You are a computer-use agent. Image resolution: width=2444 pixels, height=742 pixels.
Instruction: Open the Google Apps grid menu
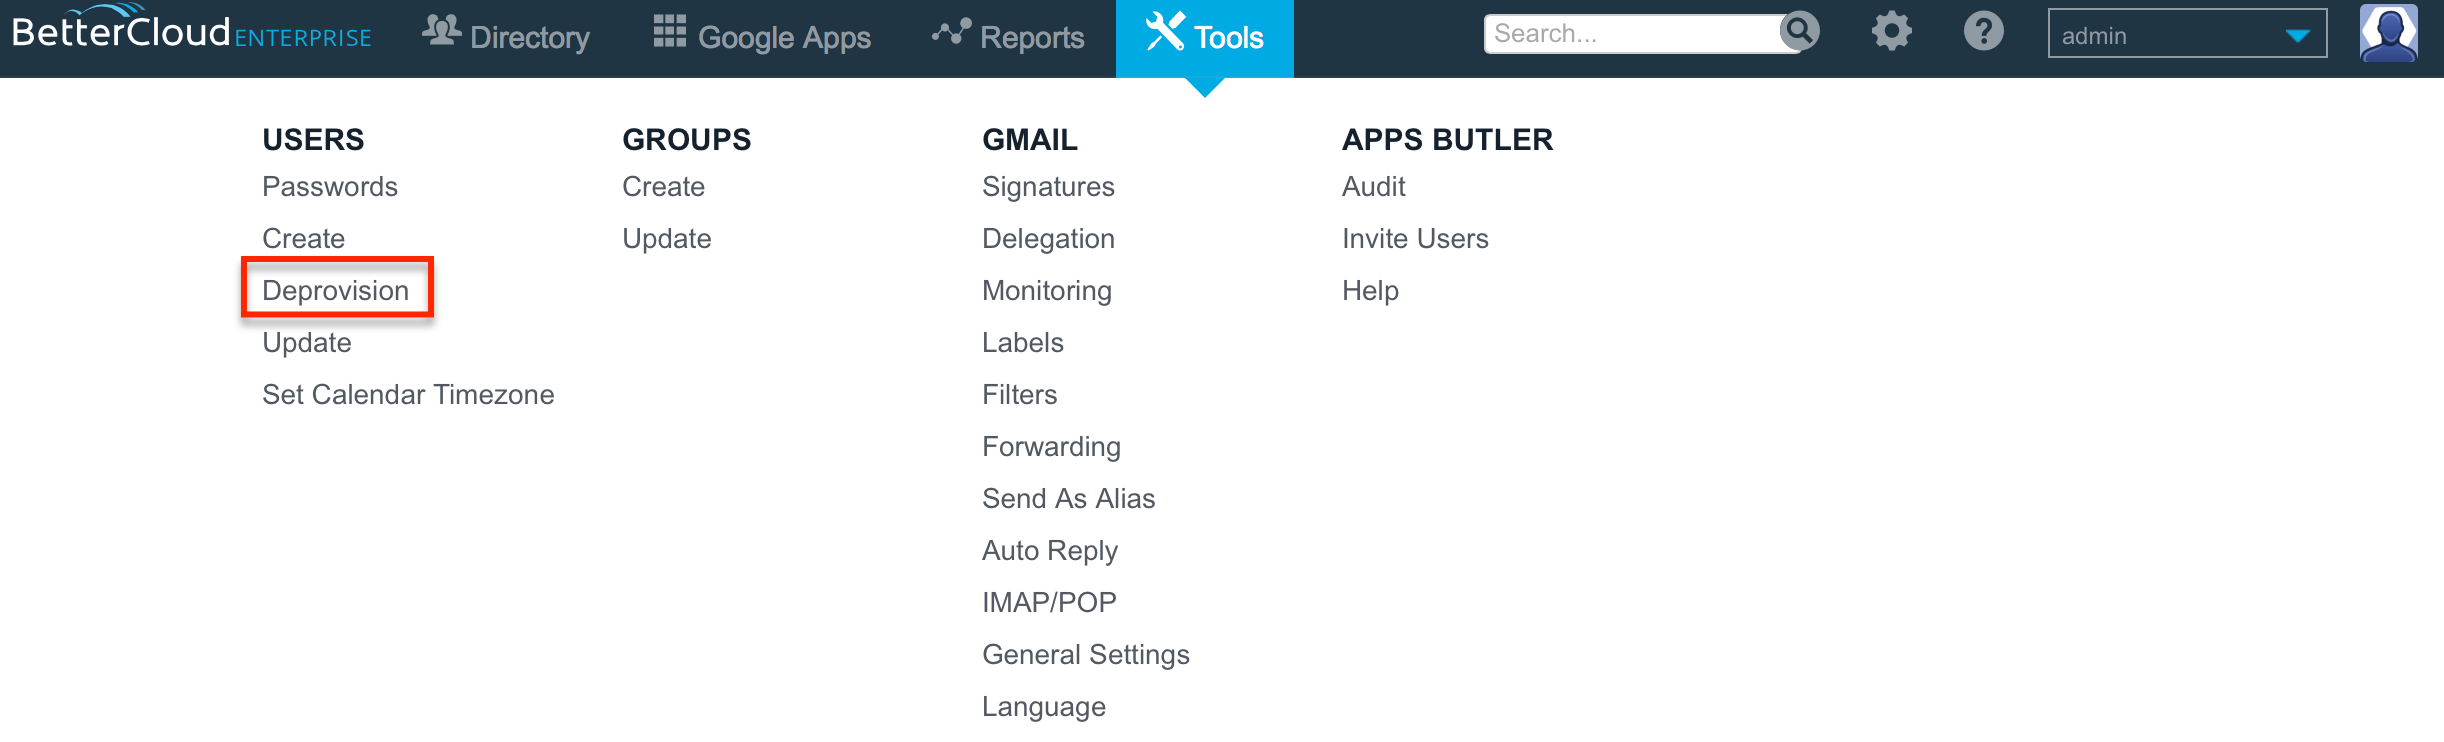click(762, 35)
